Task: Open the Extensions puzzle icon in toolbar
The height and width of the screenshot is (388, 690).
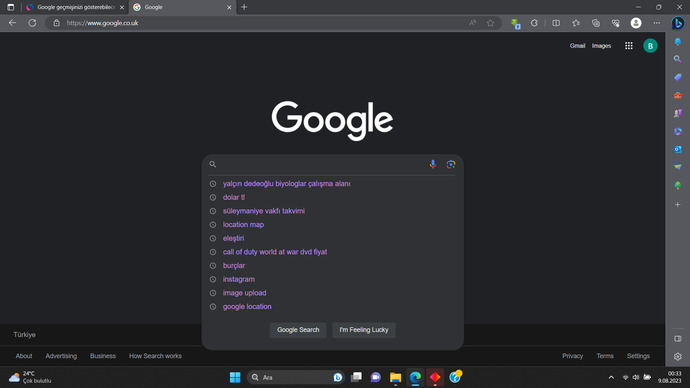Action: tap(534, 23)
